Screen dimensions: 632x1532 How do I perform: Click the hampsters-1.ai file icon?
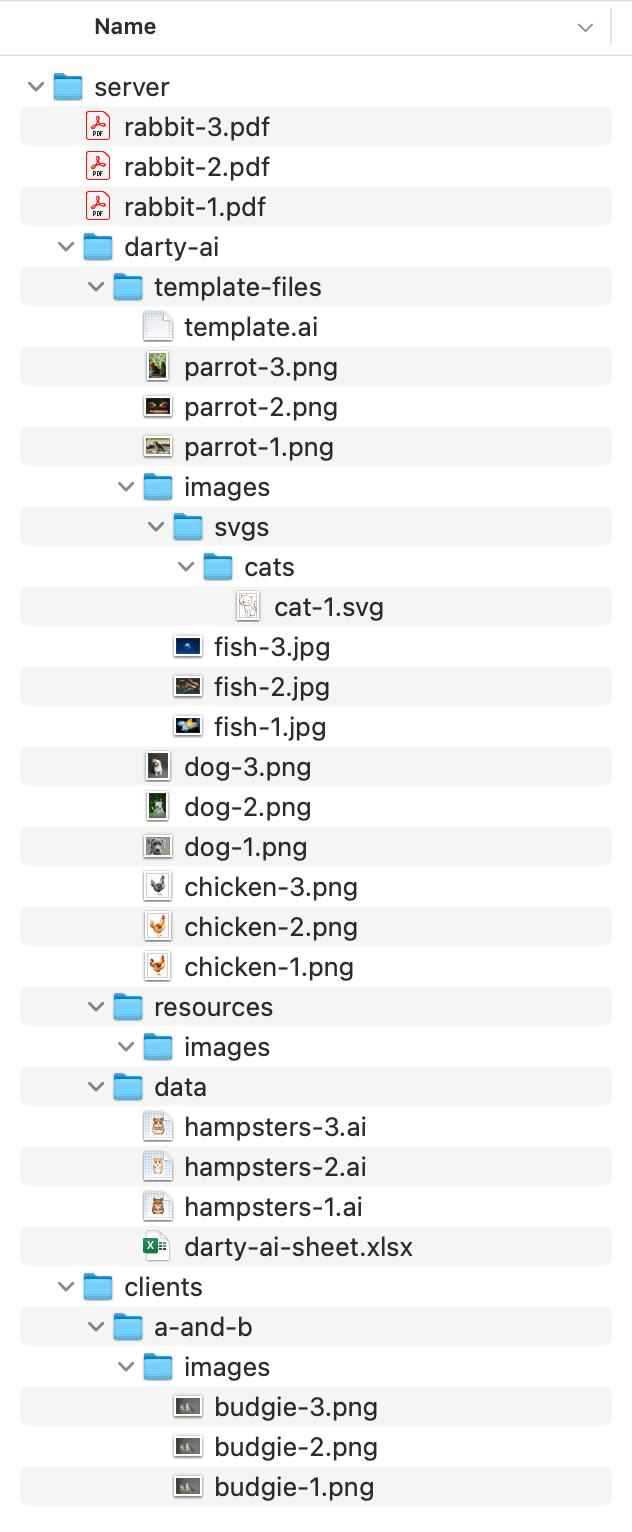(157, 1205)
